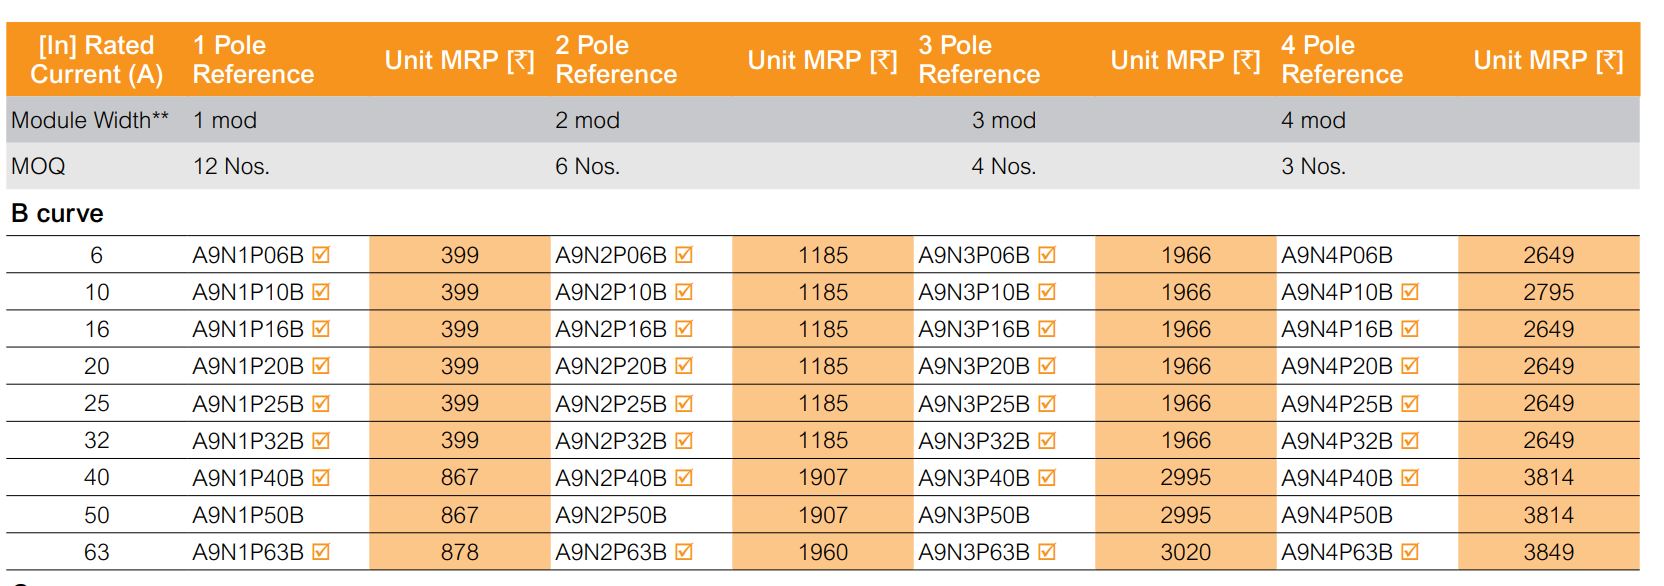The image size is (1664, 586).
Task: Click the checkmark beside A9N4P10B
Action: (1410, 292)
